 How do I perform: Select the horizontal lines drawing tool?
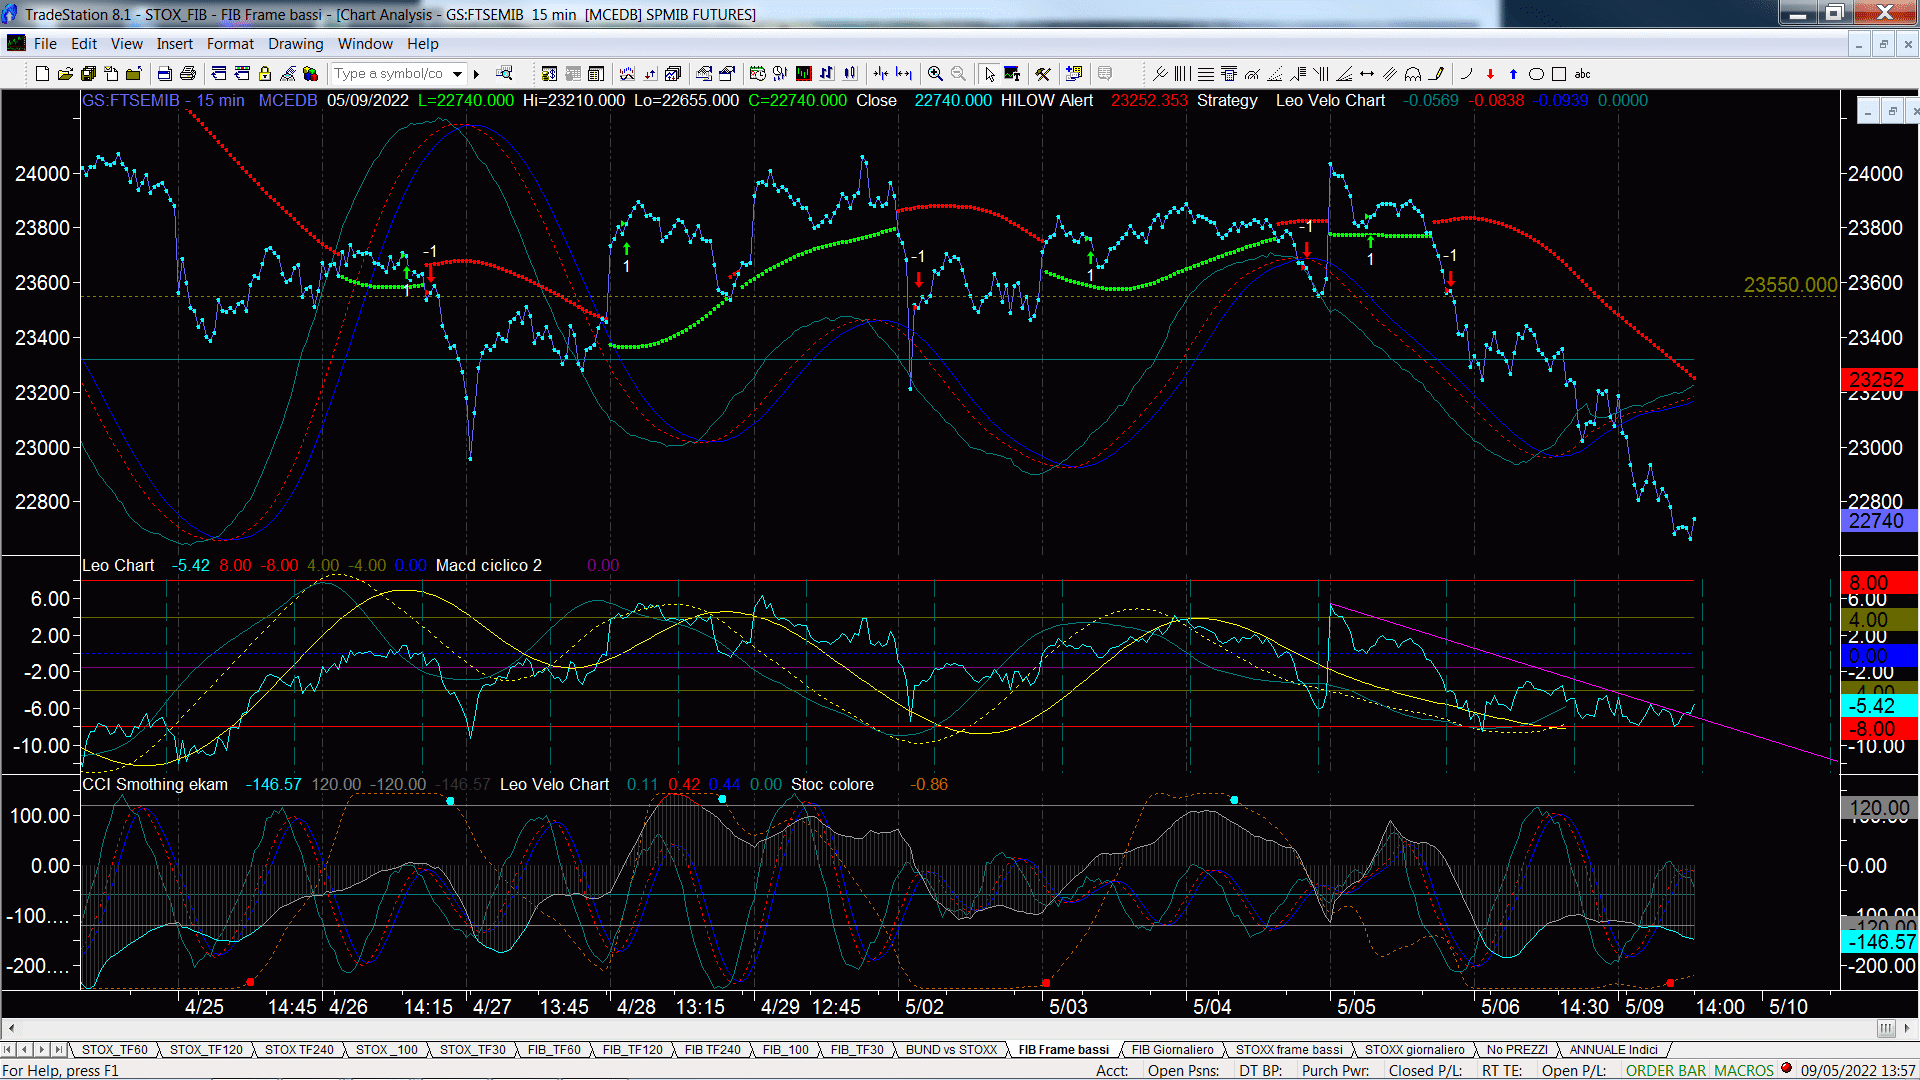point(1206,74)
